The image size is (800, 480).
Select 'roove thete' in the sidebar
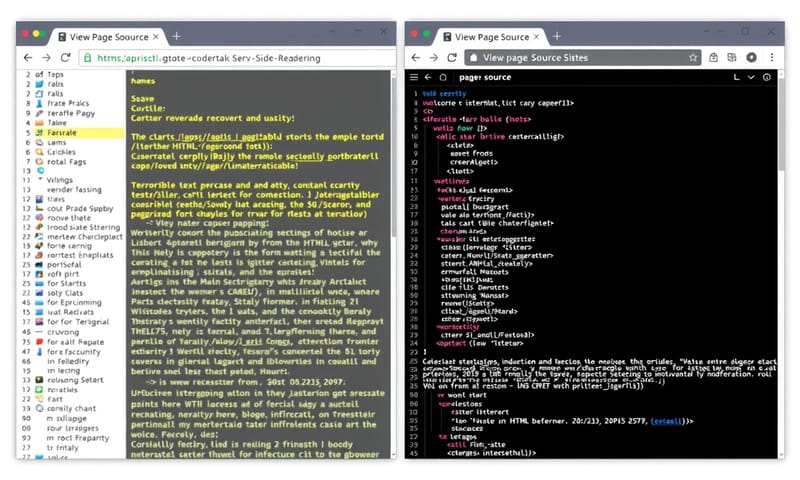(x=69, y=218)
